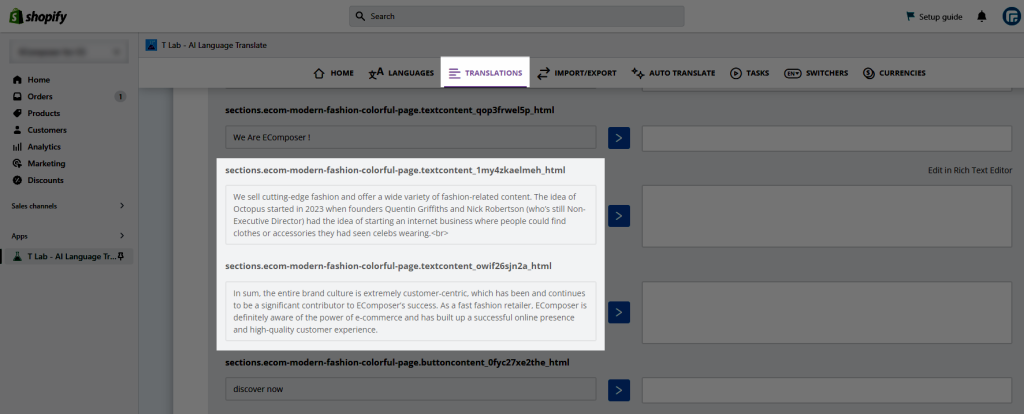Click source text starting 'In sum, the entire brand'
This screenshot has width=1024, height=414.
tap(411, 311)
